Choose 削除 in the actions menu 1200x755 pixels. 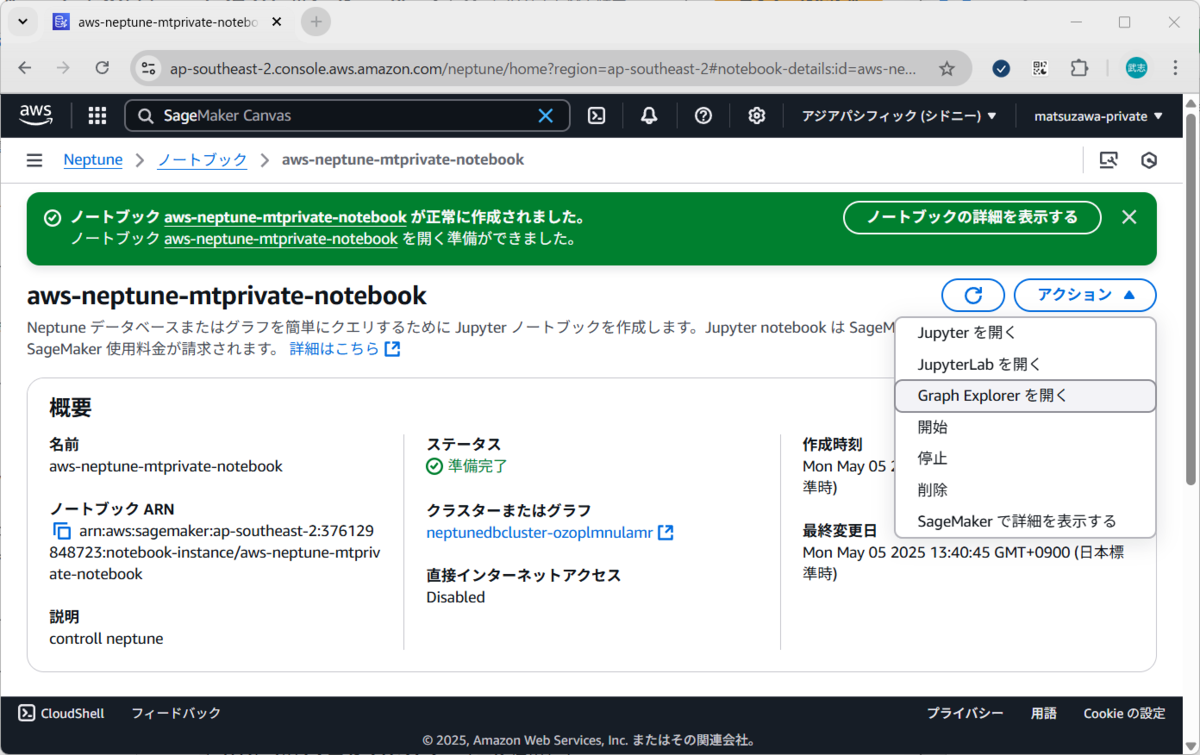tap(1025, 490)
